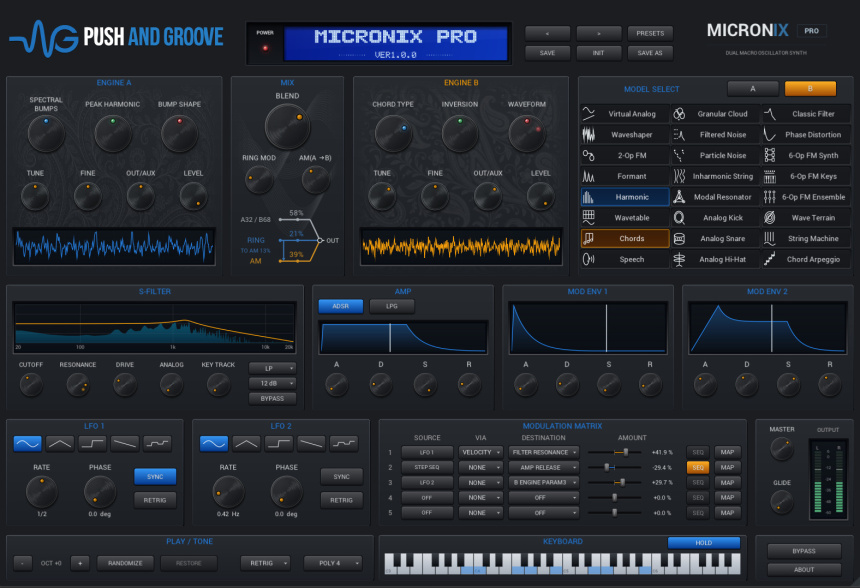
Task: Pick the Particle Noise model icon
Action: point(679,155)
